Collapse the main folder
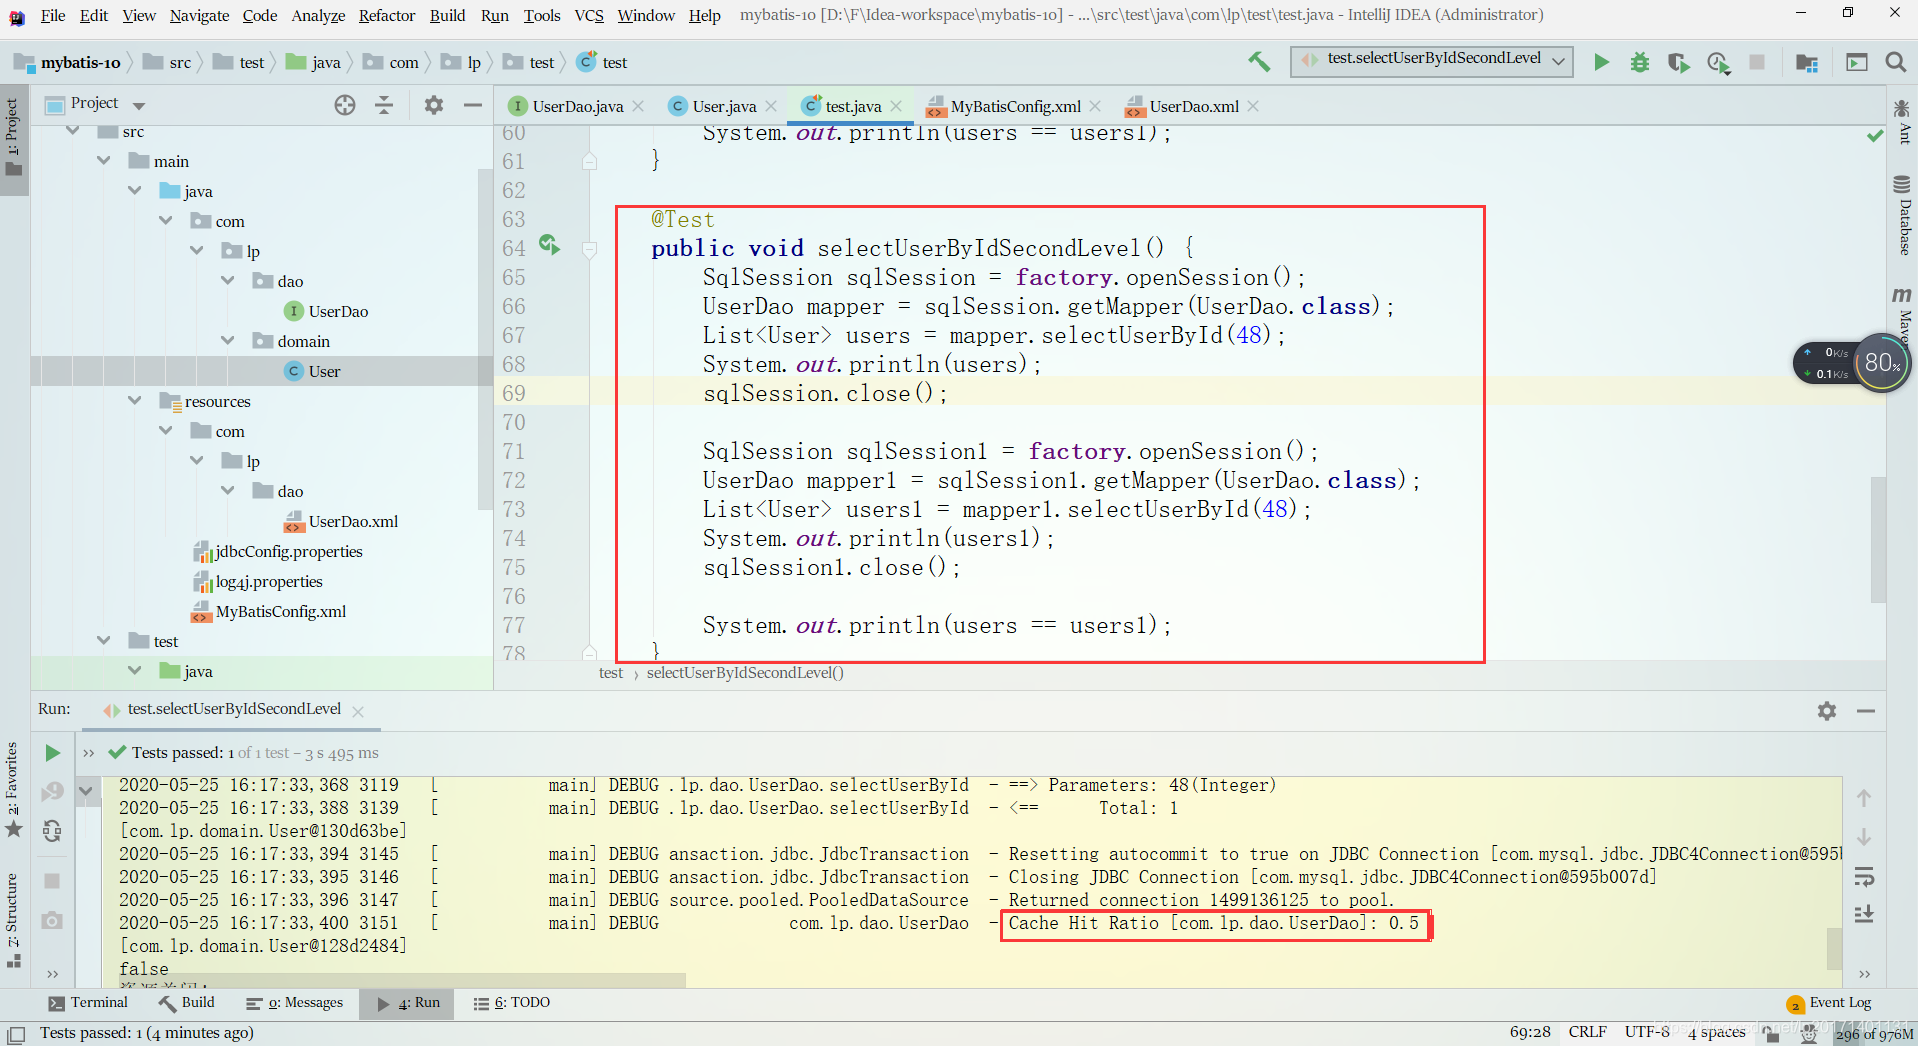The image size is (1918, 1046). [x=104, y=160]
